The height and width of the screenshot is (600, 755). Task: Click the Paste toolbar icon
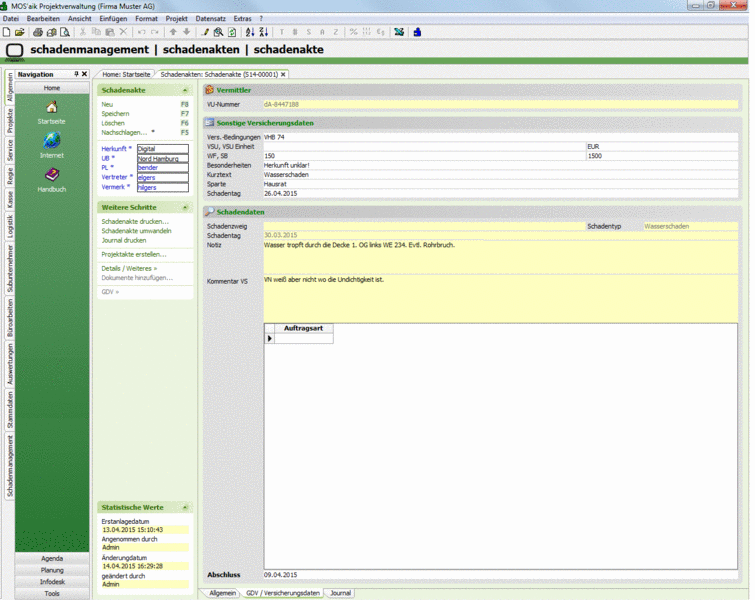pos(110,32)
